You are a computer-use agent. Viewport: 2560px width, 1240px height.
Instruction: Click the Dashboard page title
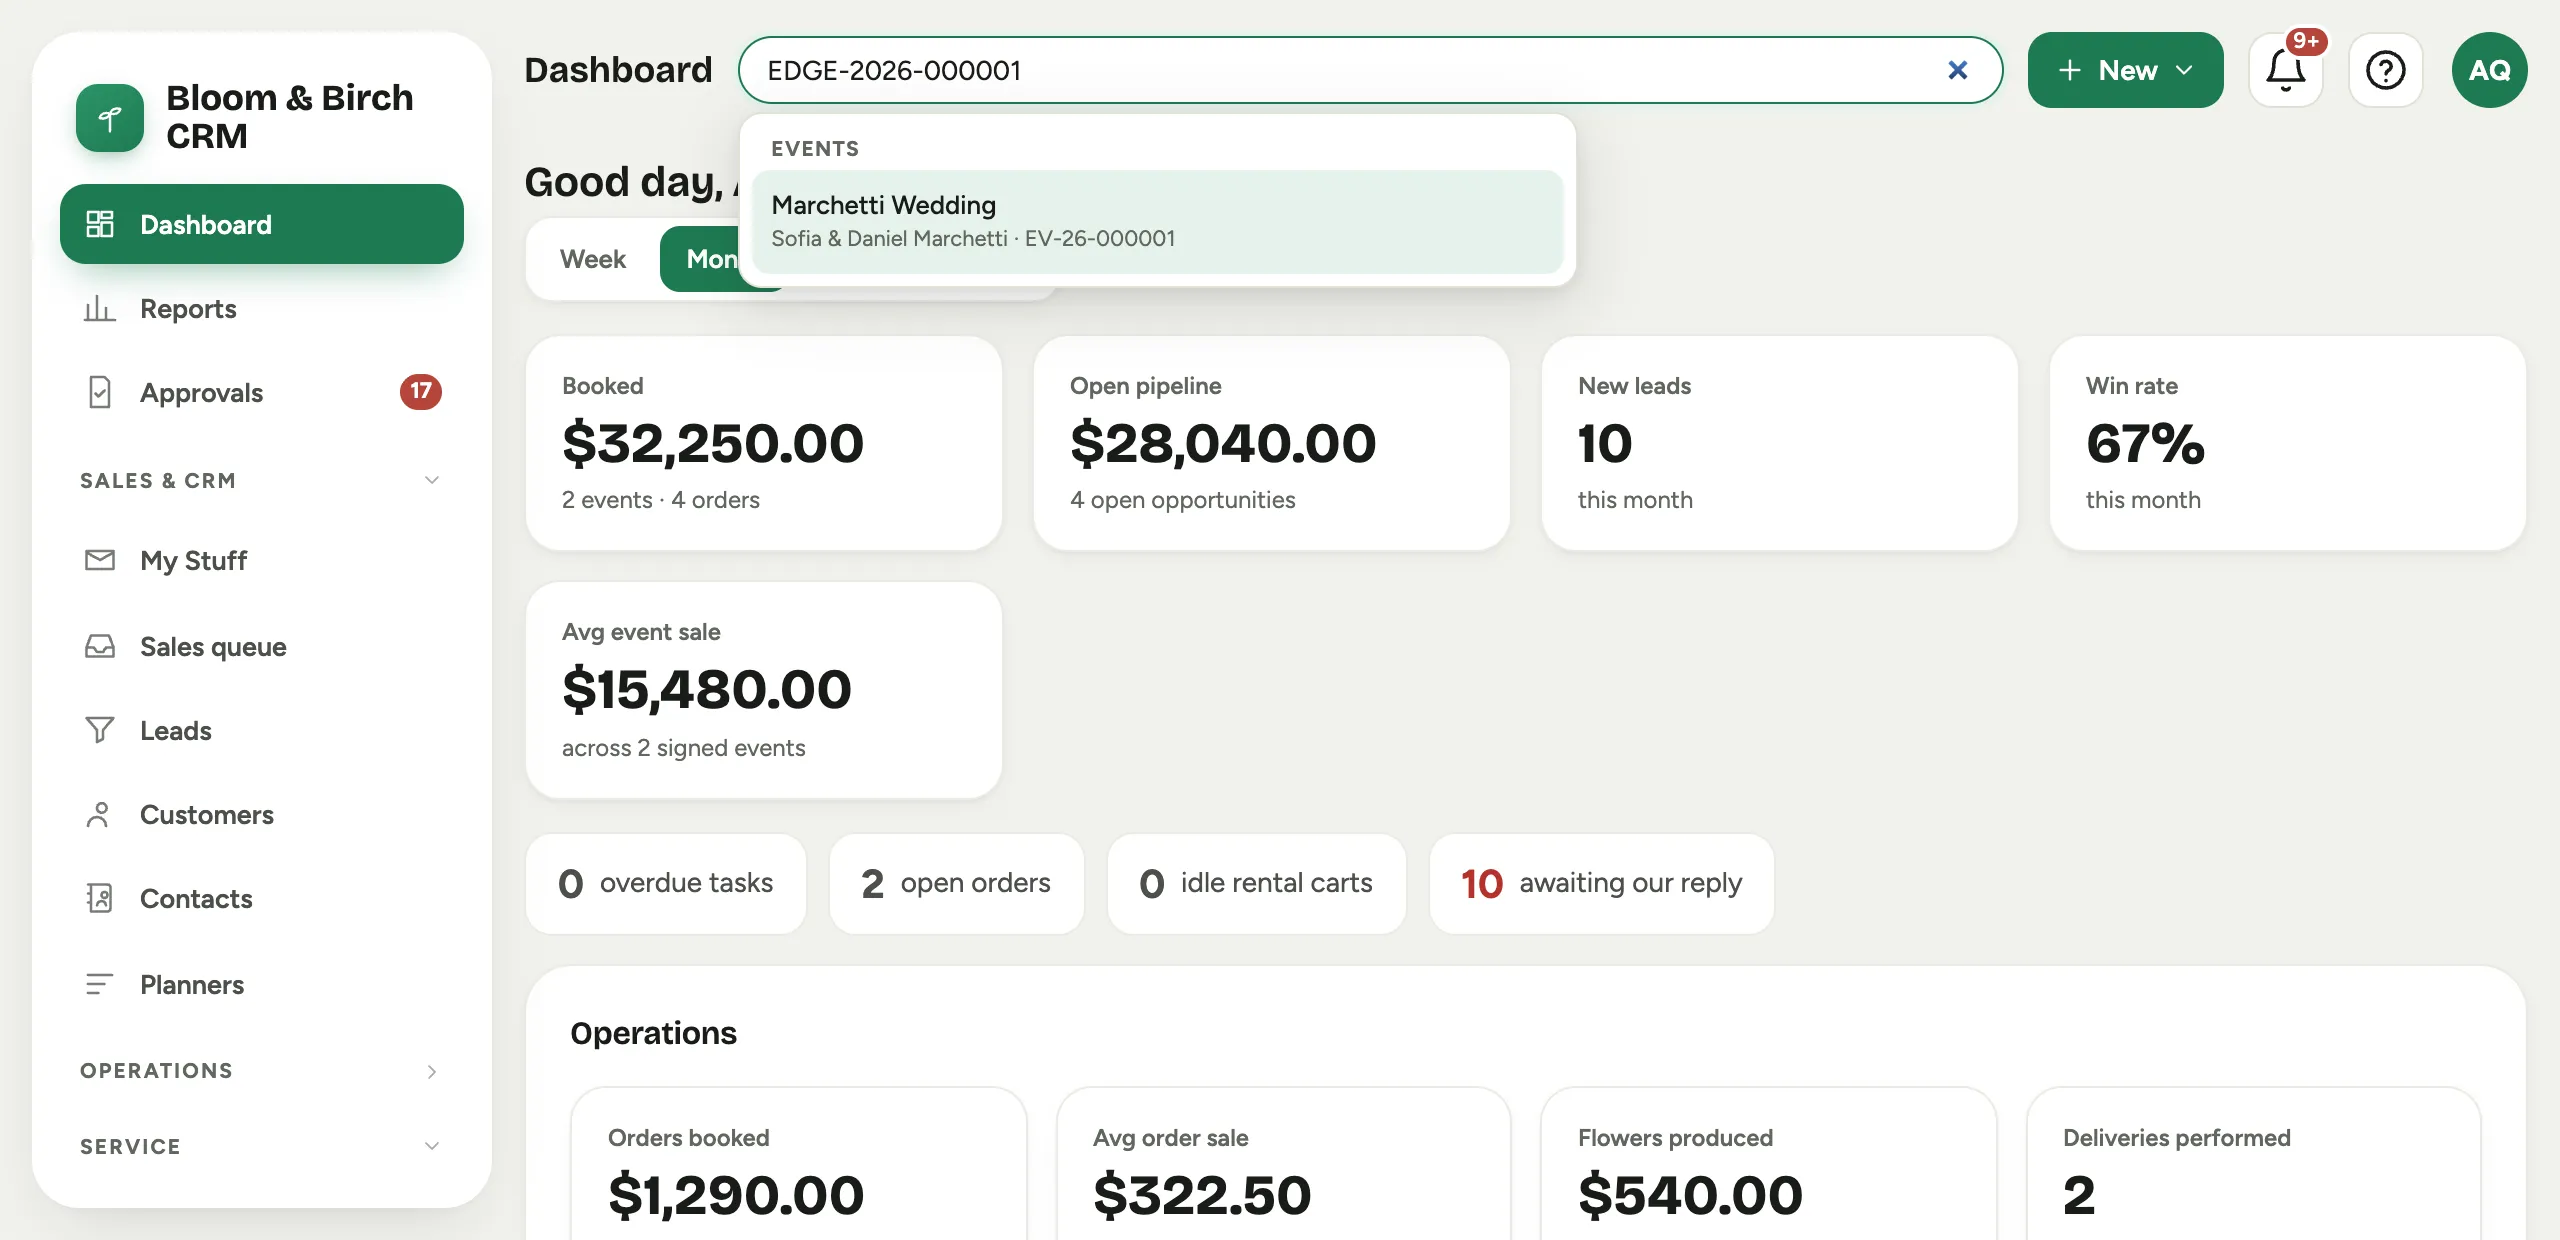point(618,70)
